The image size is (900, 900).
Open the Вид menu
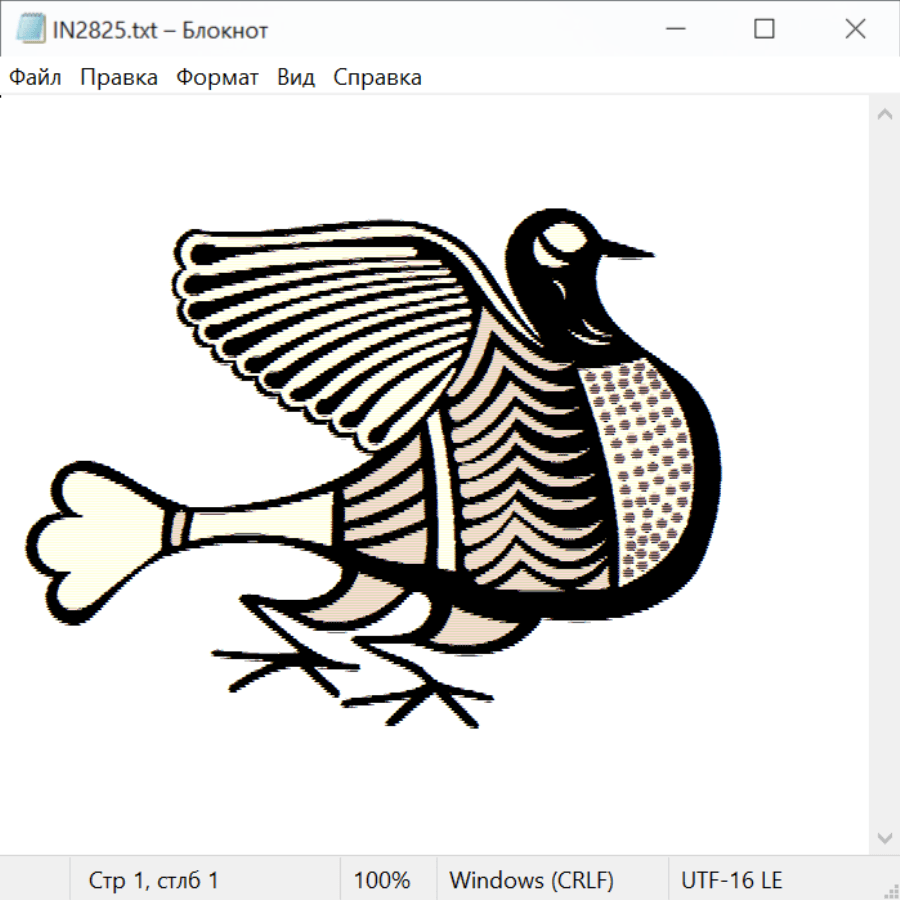296,78
